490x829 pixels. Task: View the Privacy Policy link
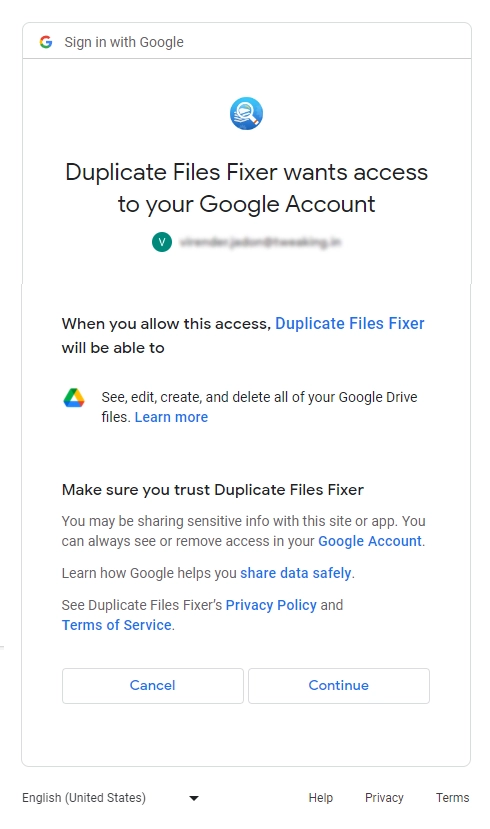point(271,605)
